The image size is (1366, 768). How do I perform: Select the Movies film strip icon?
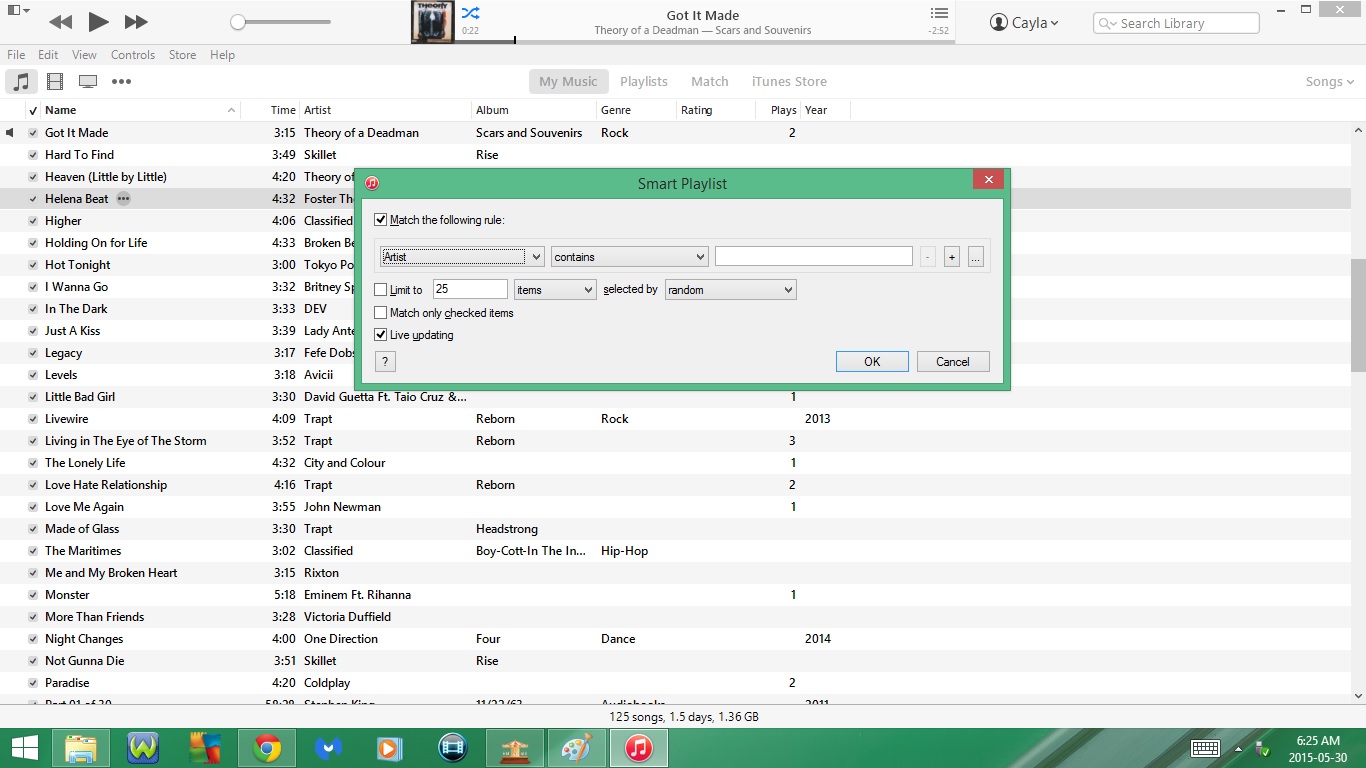[55, 82]
